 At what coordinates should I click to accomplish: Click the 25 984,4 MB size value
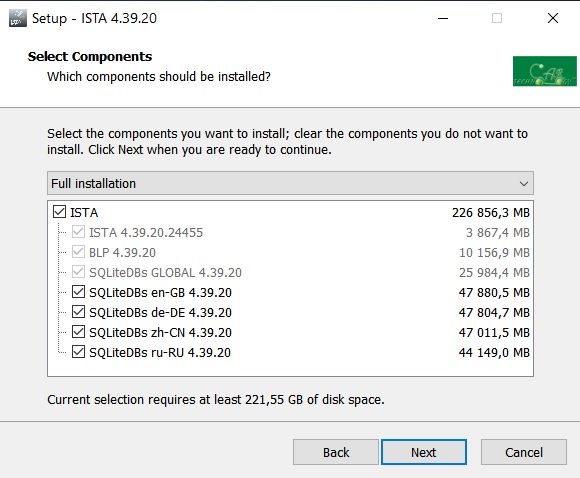495,273
